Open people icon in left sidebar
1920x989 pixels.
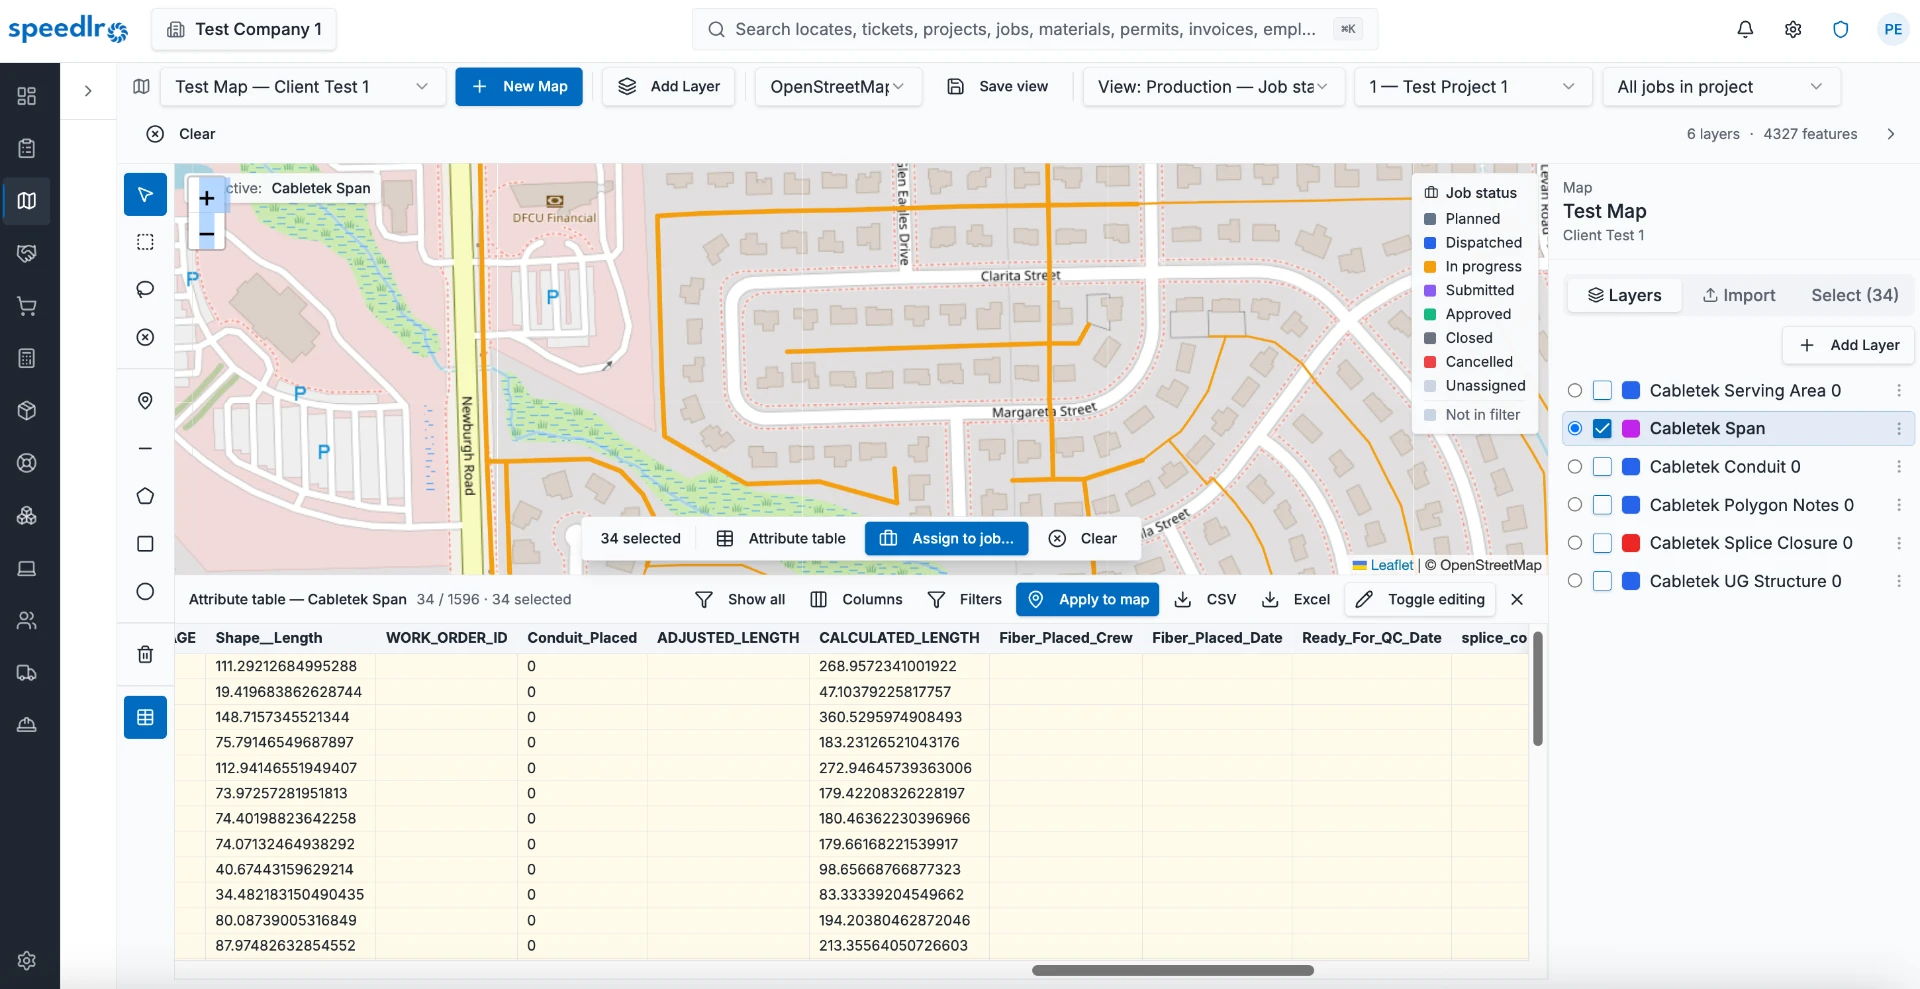coord(27,620)
